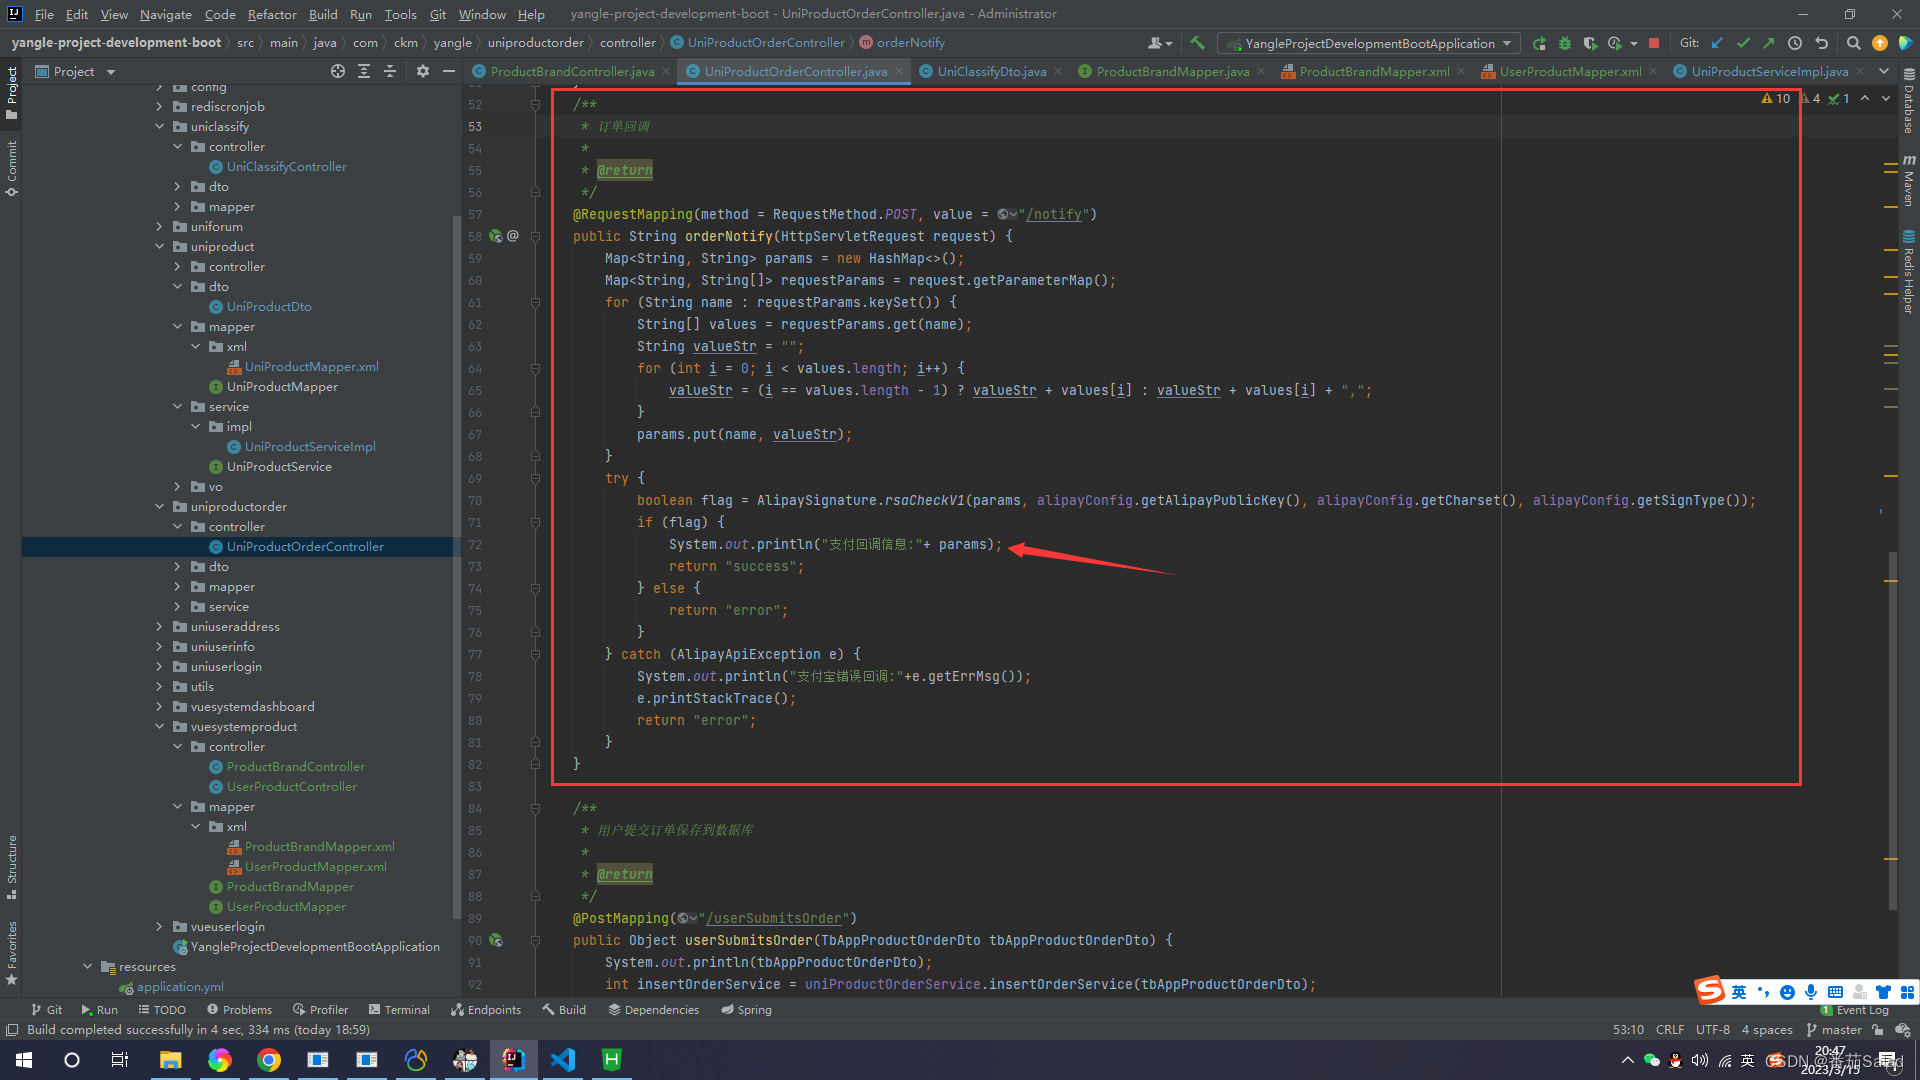Click the Build project hammer icon
The image size is (1920, 1080).
coord(1197,43)
